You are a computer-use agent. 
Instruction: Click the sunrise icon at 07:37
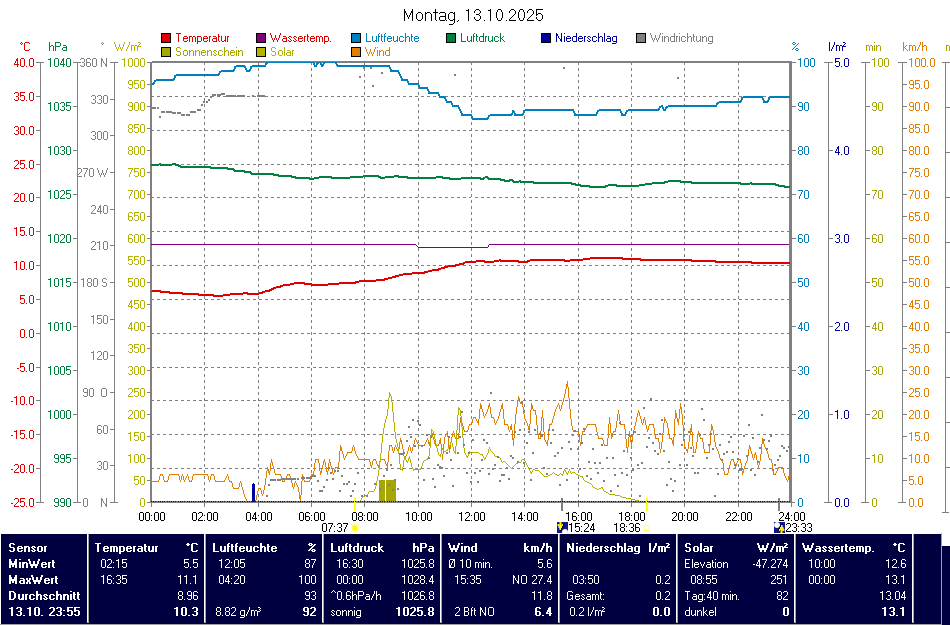pyautogui.click(x=355, y=527)
